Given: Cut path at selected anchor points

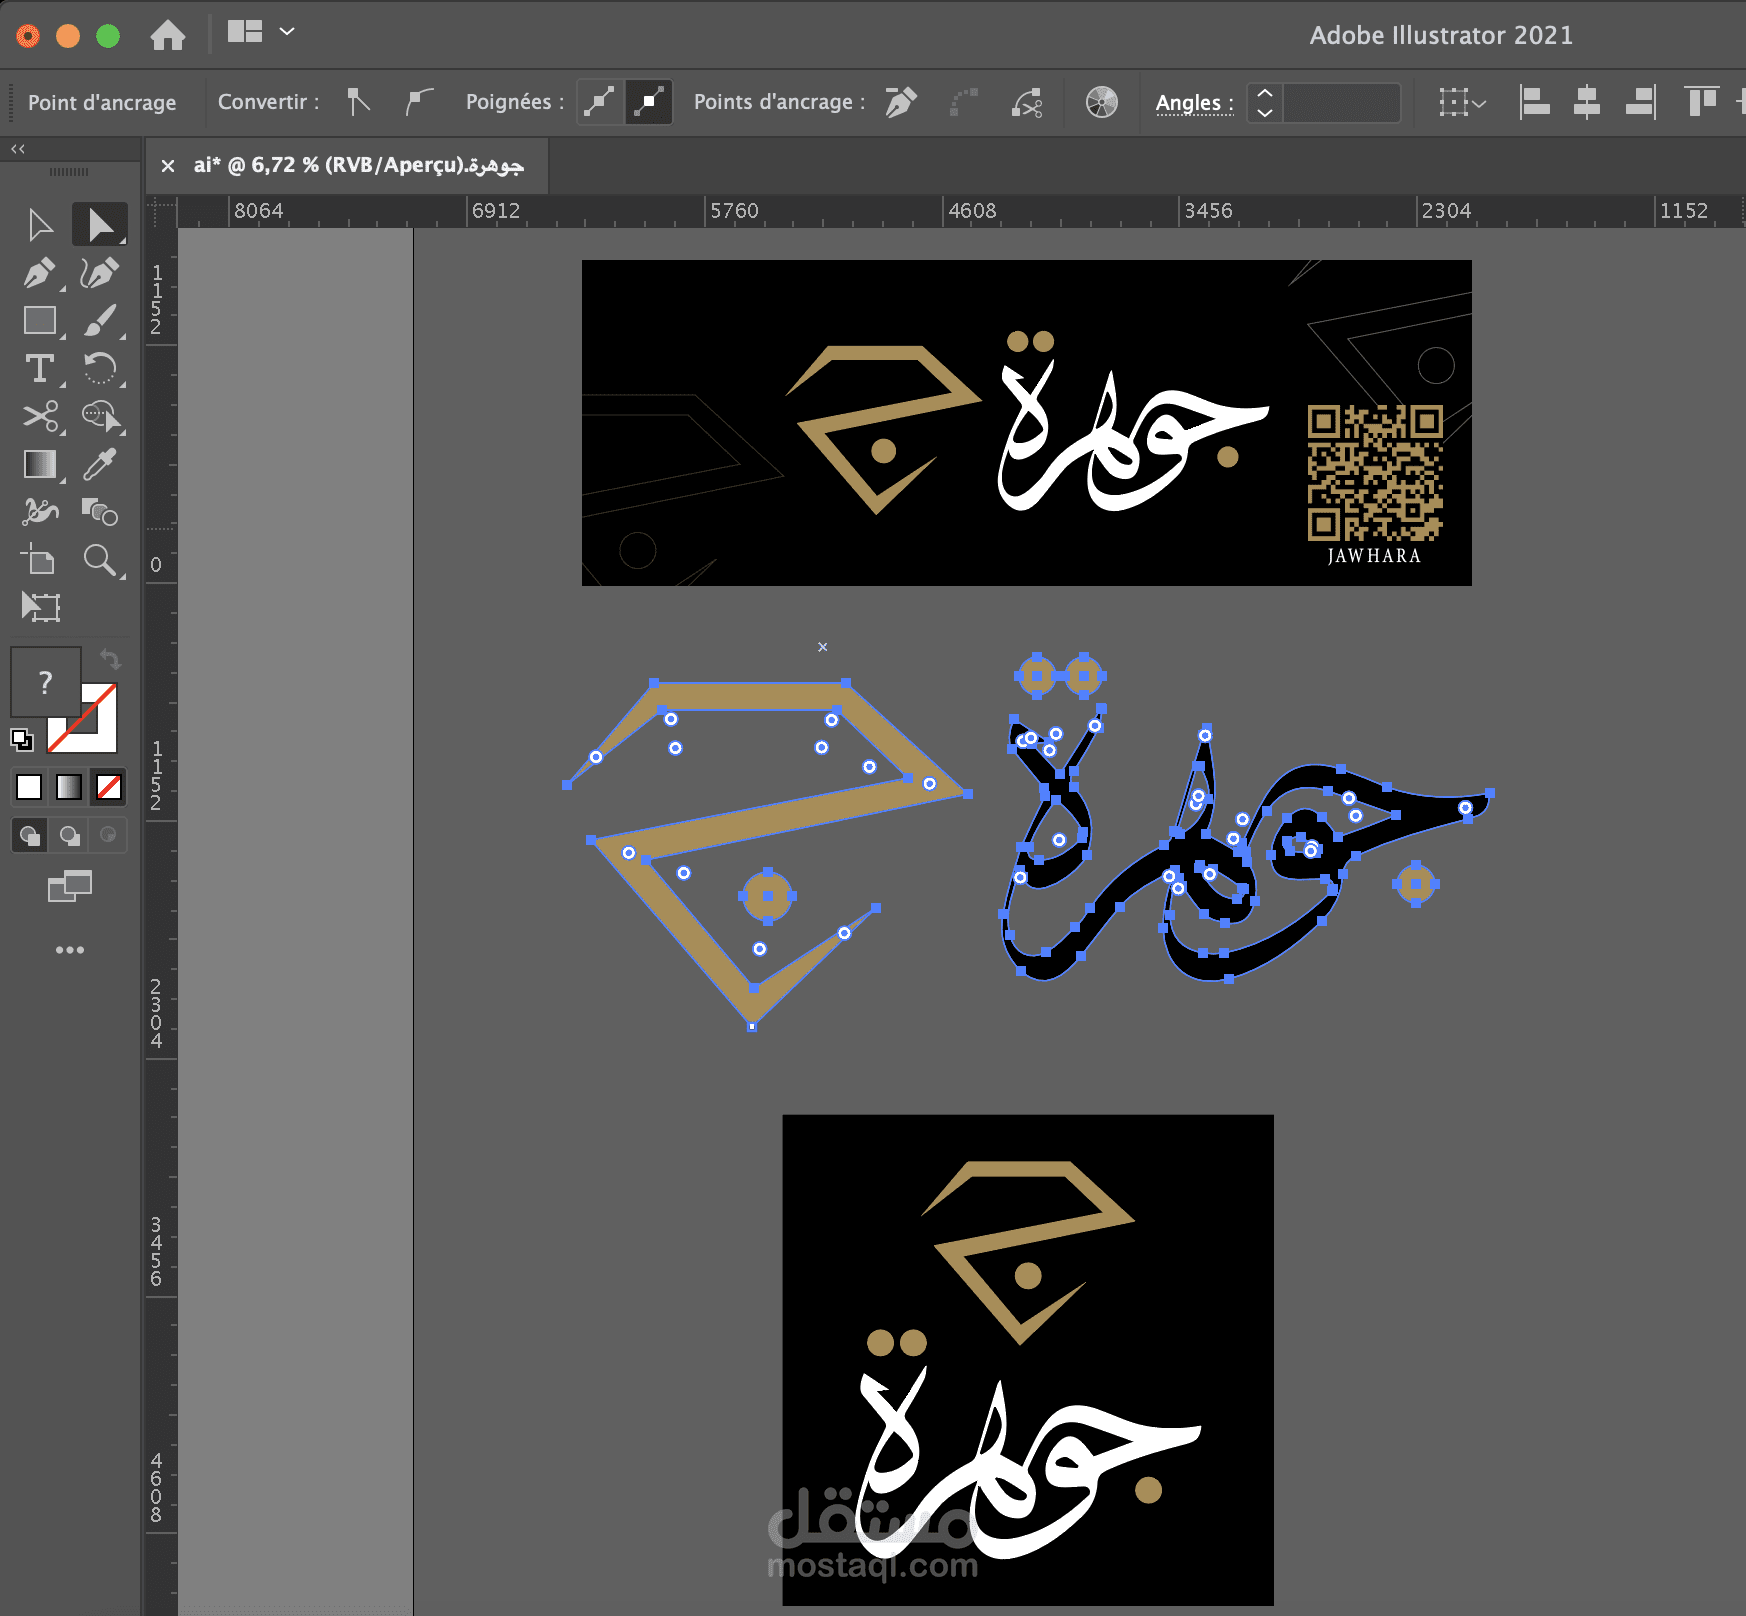Looking at the screenshot, I should click(1027, 102).
